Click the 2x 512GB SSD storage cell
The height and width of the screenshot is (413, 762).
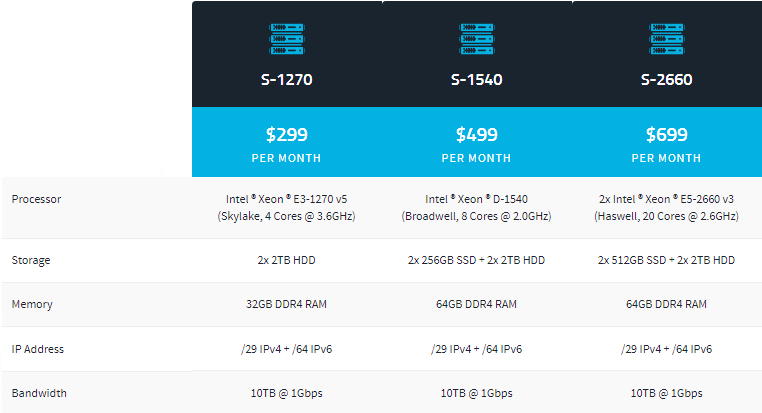click(666, 260)
